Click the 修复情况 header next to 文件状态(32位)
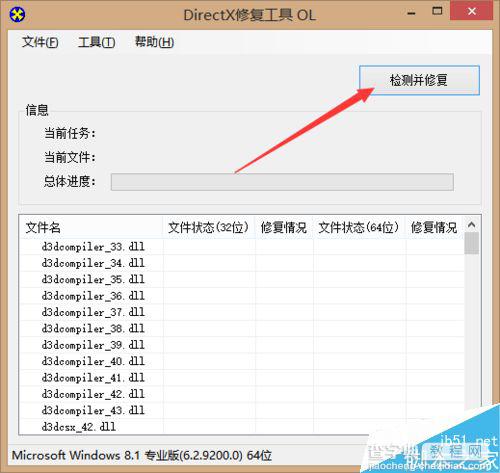The height and width of the screenshot is (473, 500). click(x=284, y=227)
